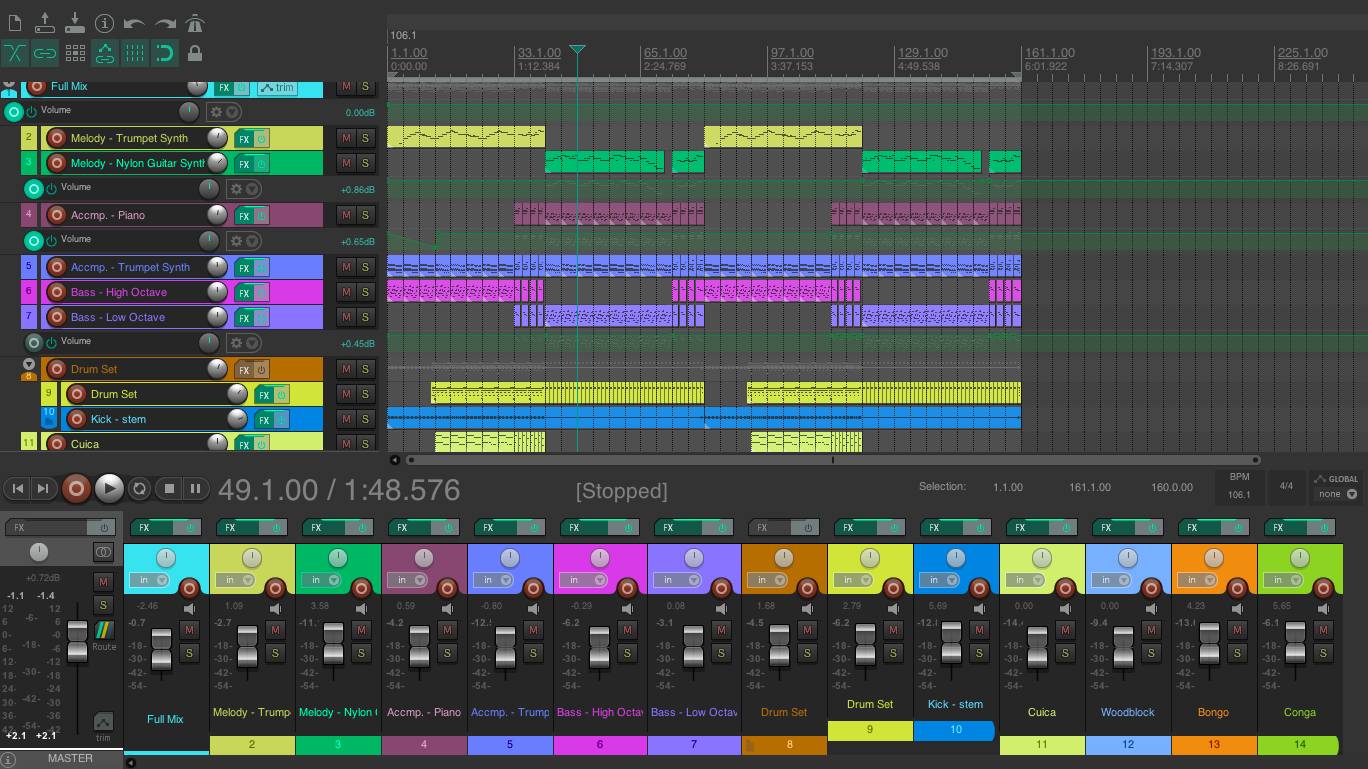Collapse the Drum Set folder track

tap(29, 364)
